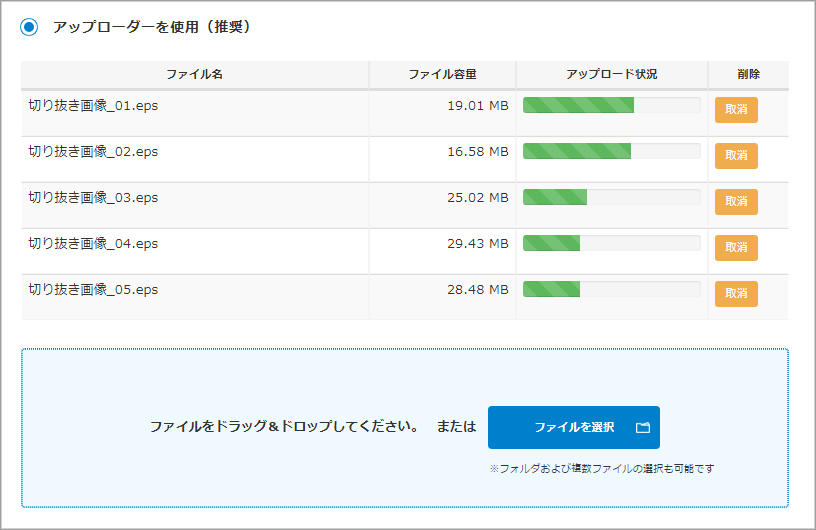
Task: Select the アップローダーを使用（推奨） radio button
Action: (30, 27)
